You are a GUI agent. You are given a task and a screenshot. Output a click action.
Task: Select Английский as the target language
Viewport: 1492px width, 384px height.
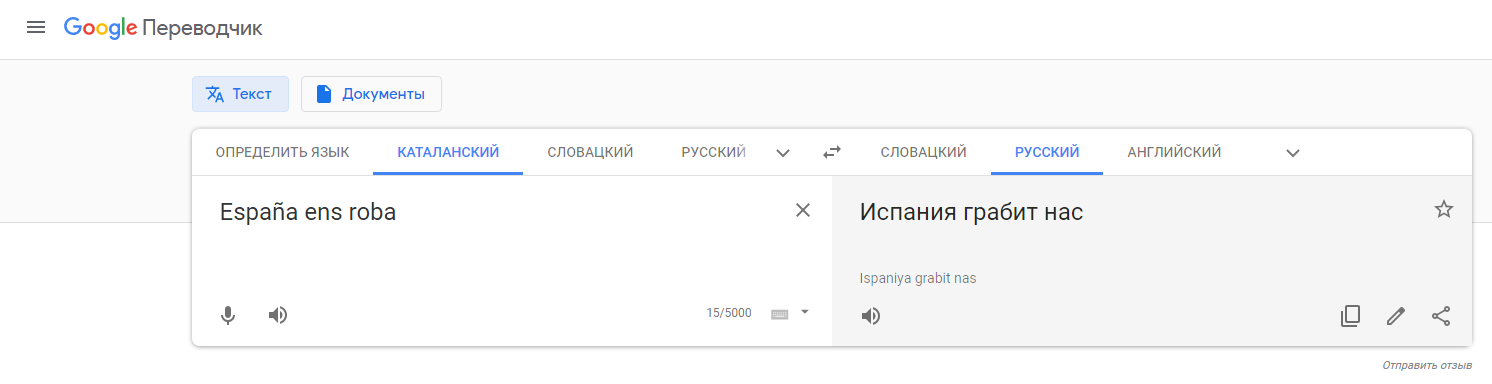(x=1174, y=152)
